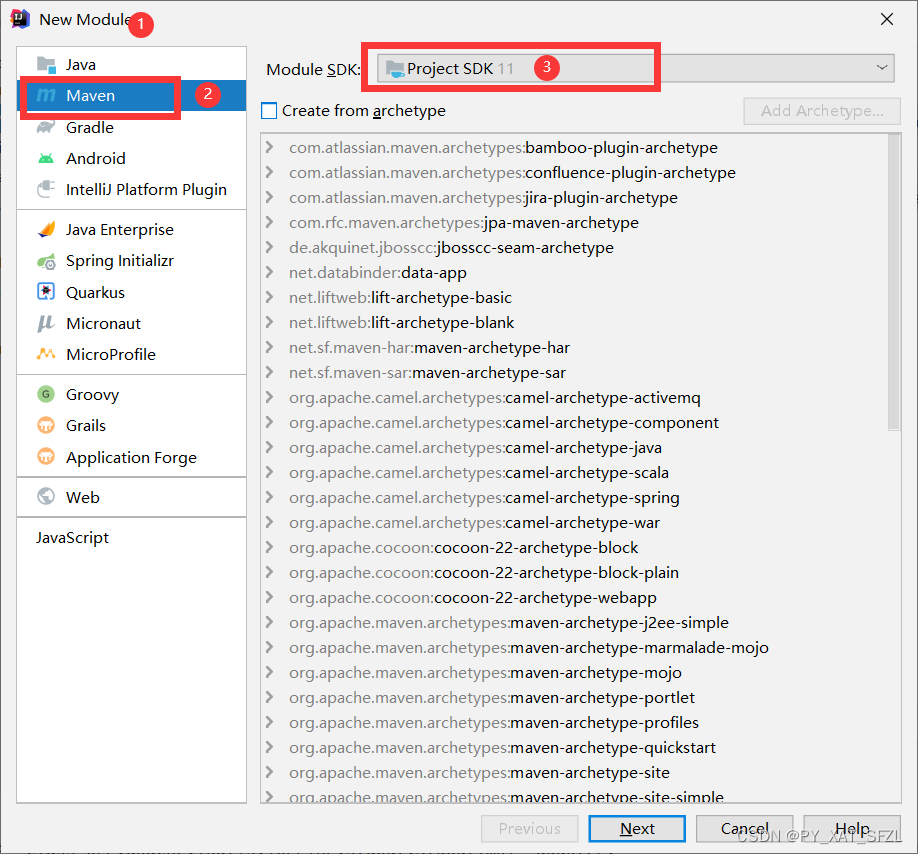This screenshot has height=854, width=918.
Task: Open the Module SDK dropdown arrow
Action: pos(882,67)
